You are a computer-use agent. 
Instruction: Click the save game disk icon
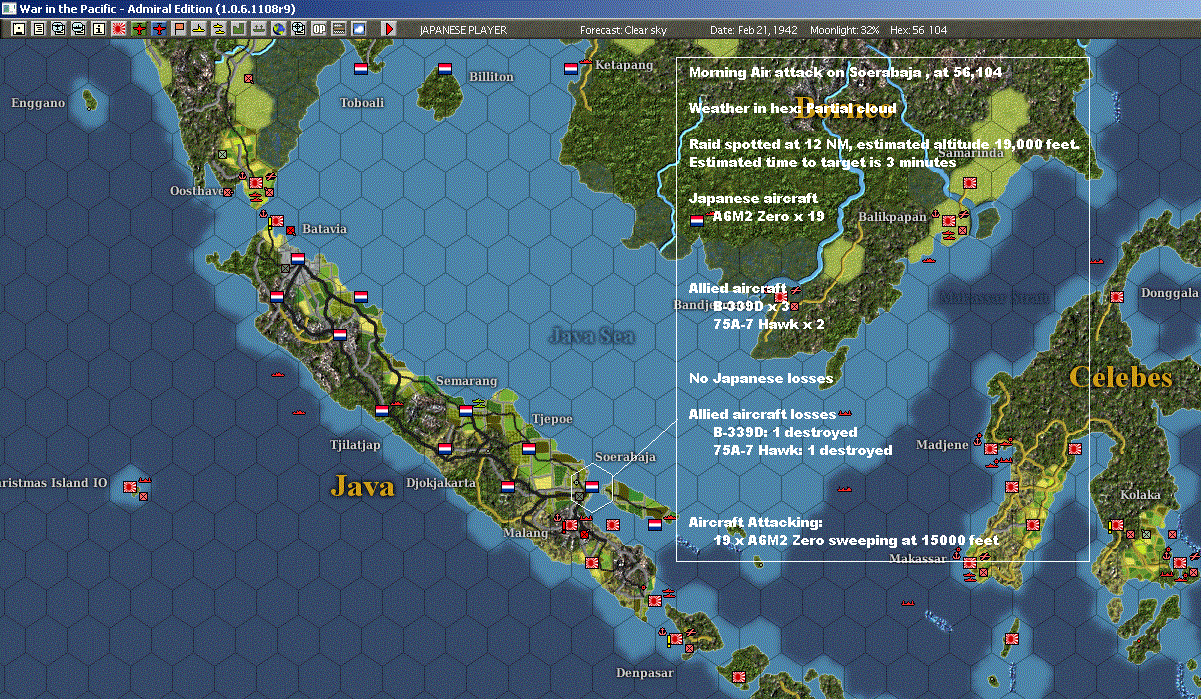click(19, 29)
